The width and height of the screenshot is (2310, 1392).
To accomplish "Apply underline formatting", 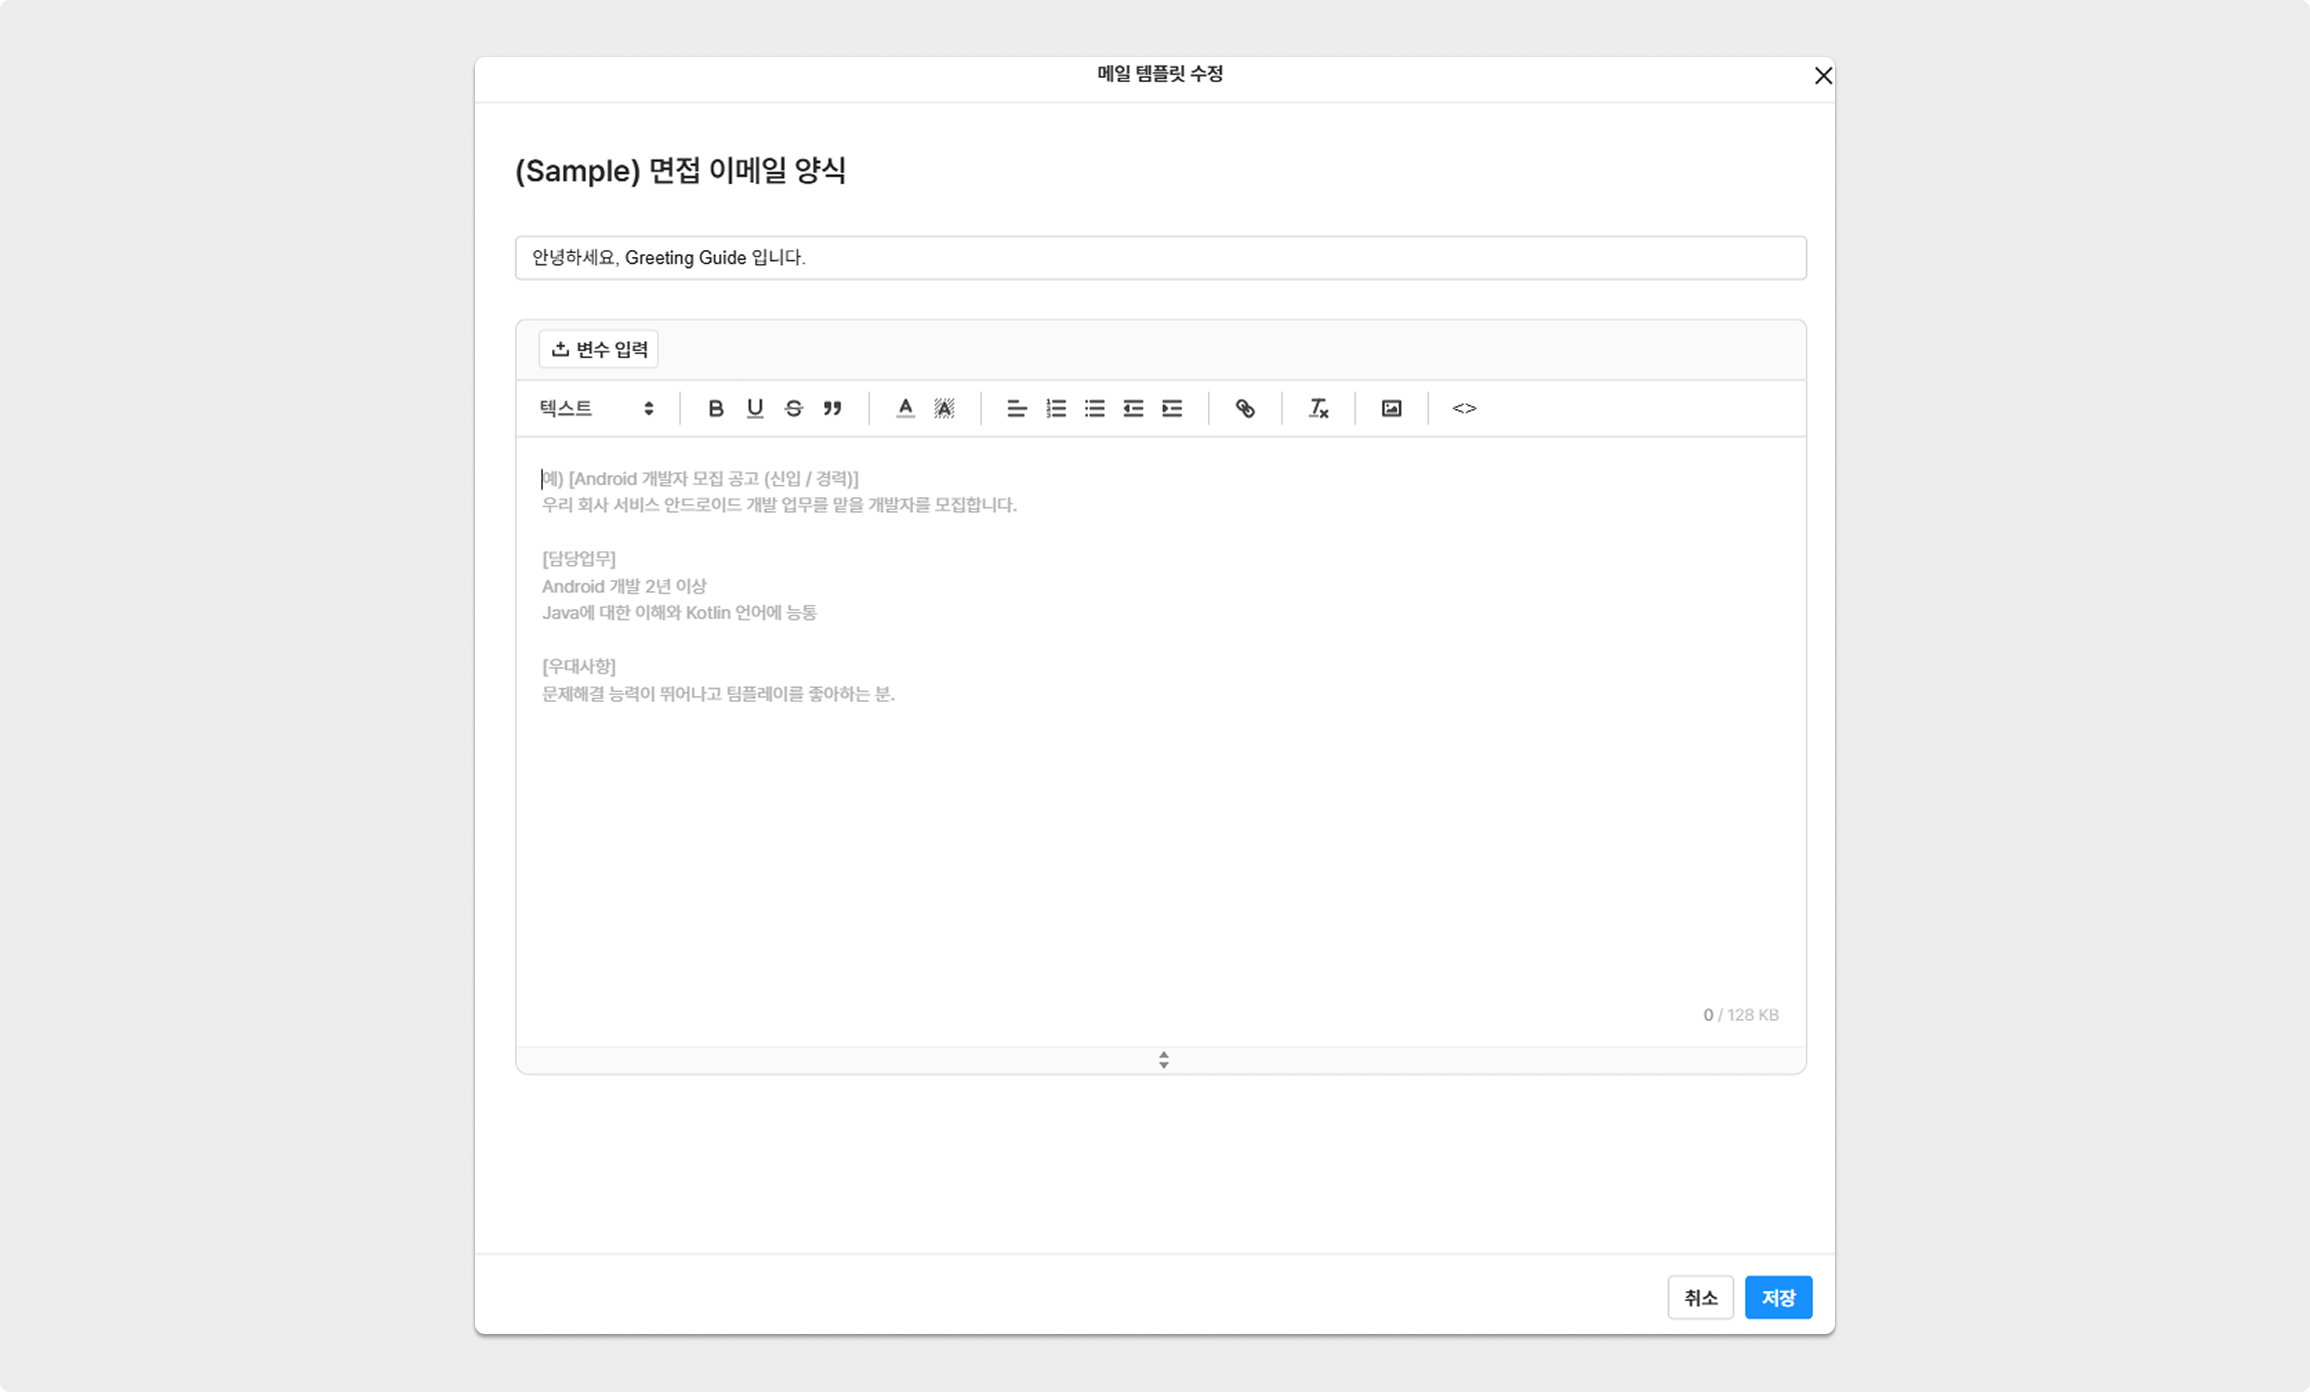I will (755, 408).
